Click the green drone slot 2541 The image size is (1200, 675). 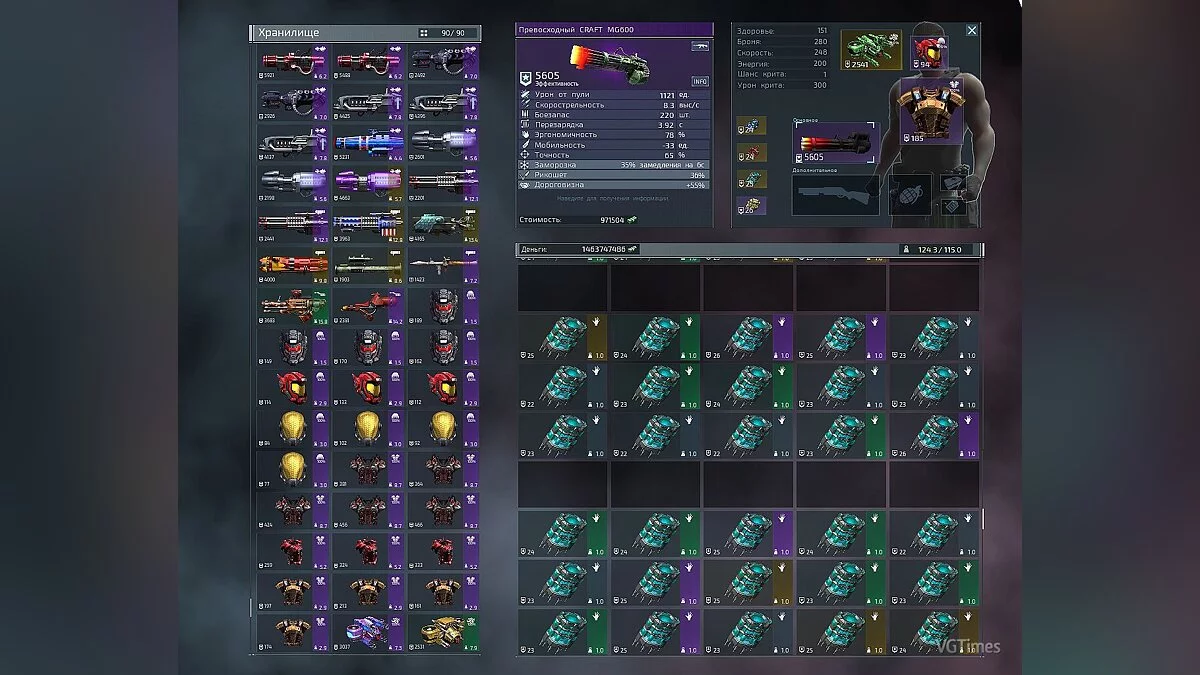pos(870,50)
